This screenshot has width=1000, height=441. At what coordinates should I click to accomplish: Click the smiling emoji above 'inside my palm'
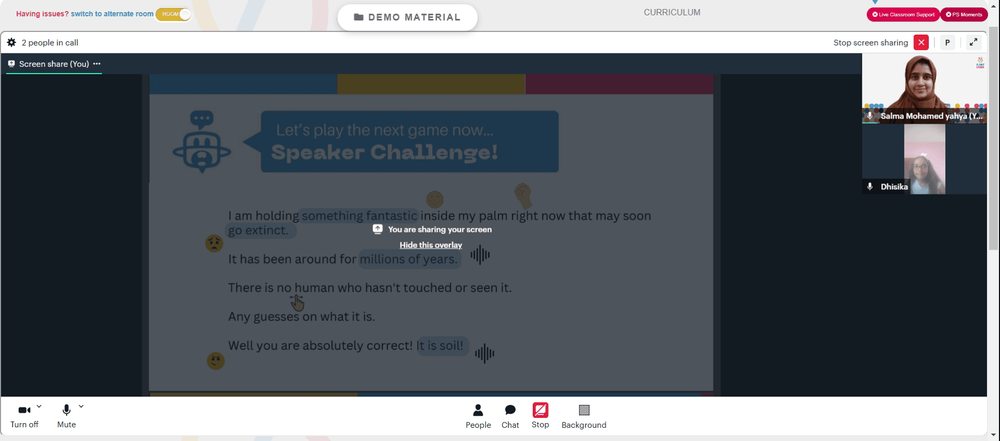[x=434, y=199]
